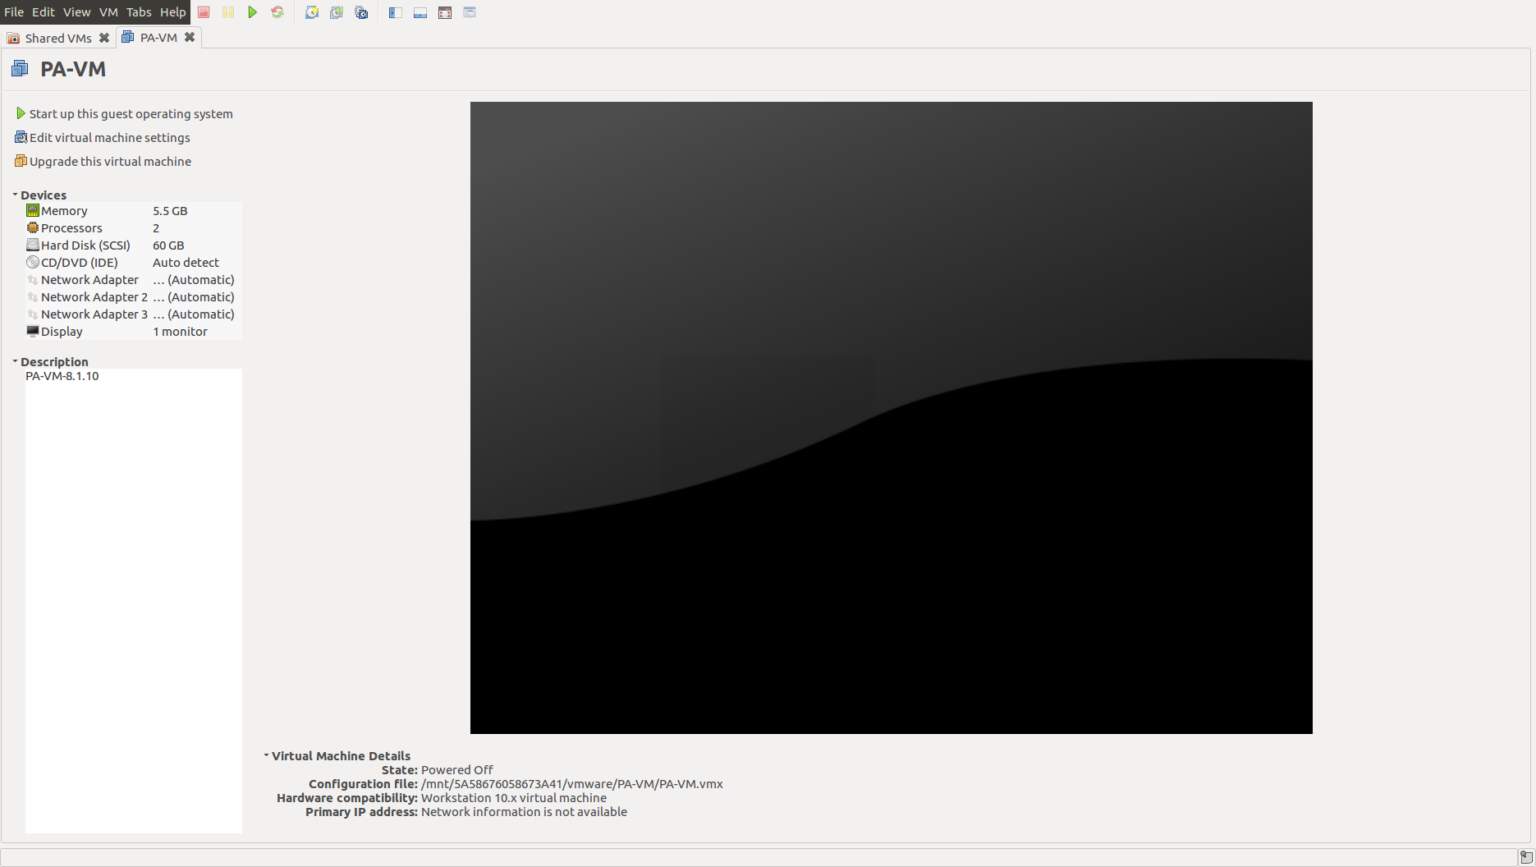Click the Revert to Snapshot toolbar icon
Image resolution: width=1536 pixels, height=867 pixels.
pos(336,12)
